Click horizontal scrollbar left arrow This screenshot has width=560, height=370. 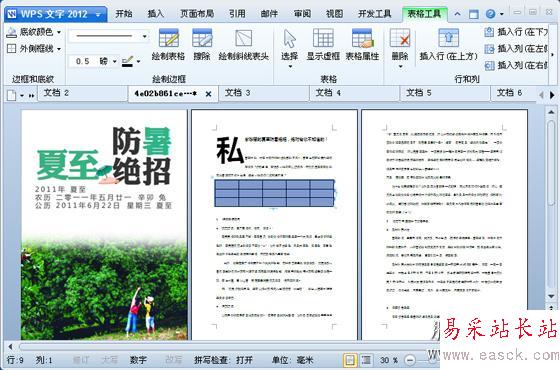(x=10, y=347)
